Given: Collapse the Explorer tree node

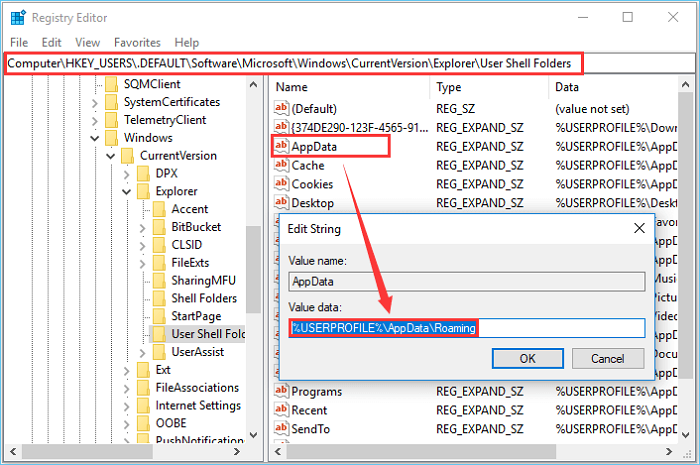Looking at the screenshot, I should 127,191.
